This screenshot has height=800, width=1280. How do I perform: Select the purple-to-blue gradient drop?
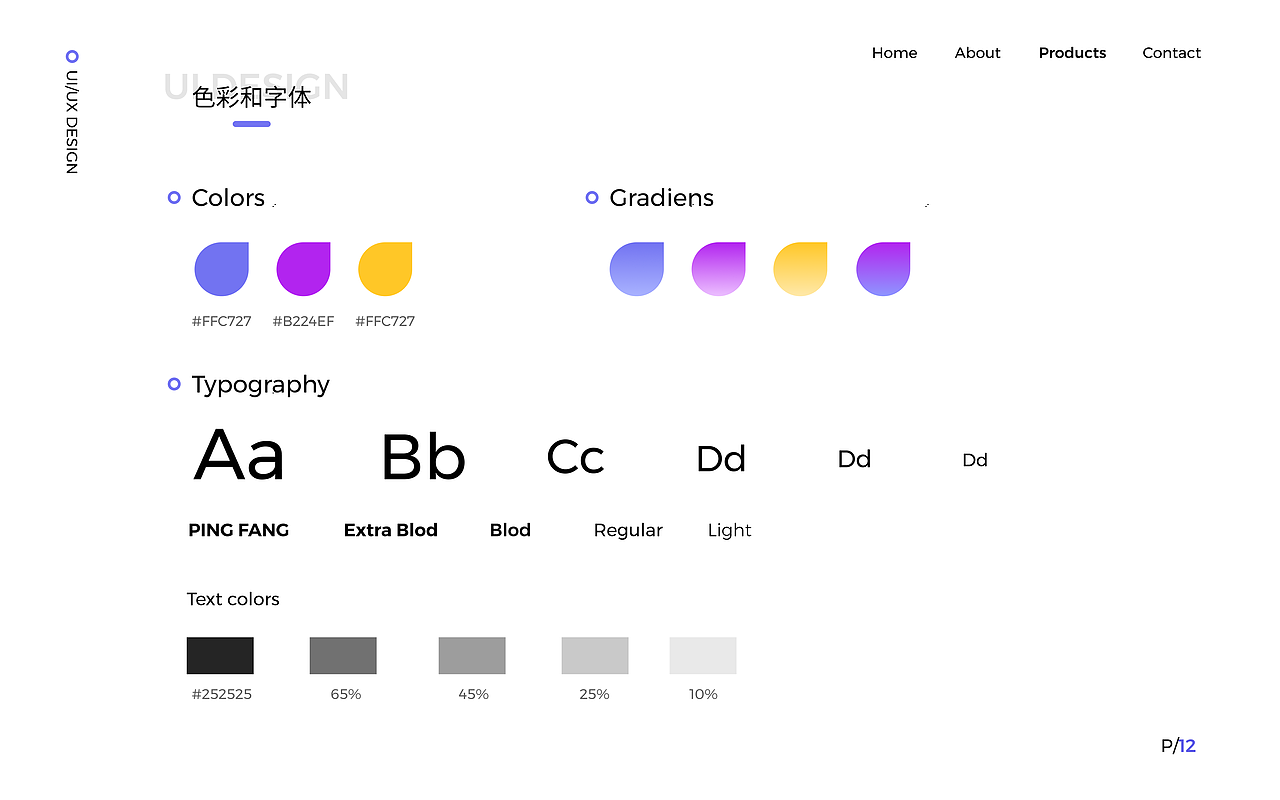(883, 269)
